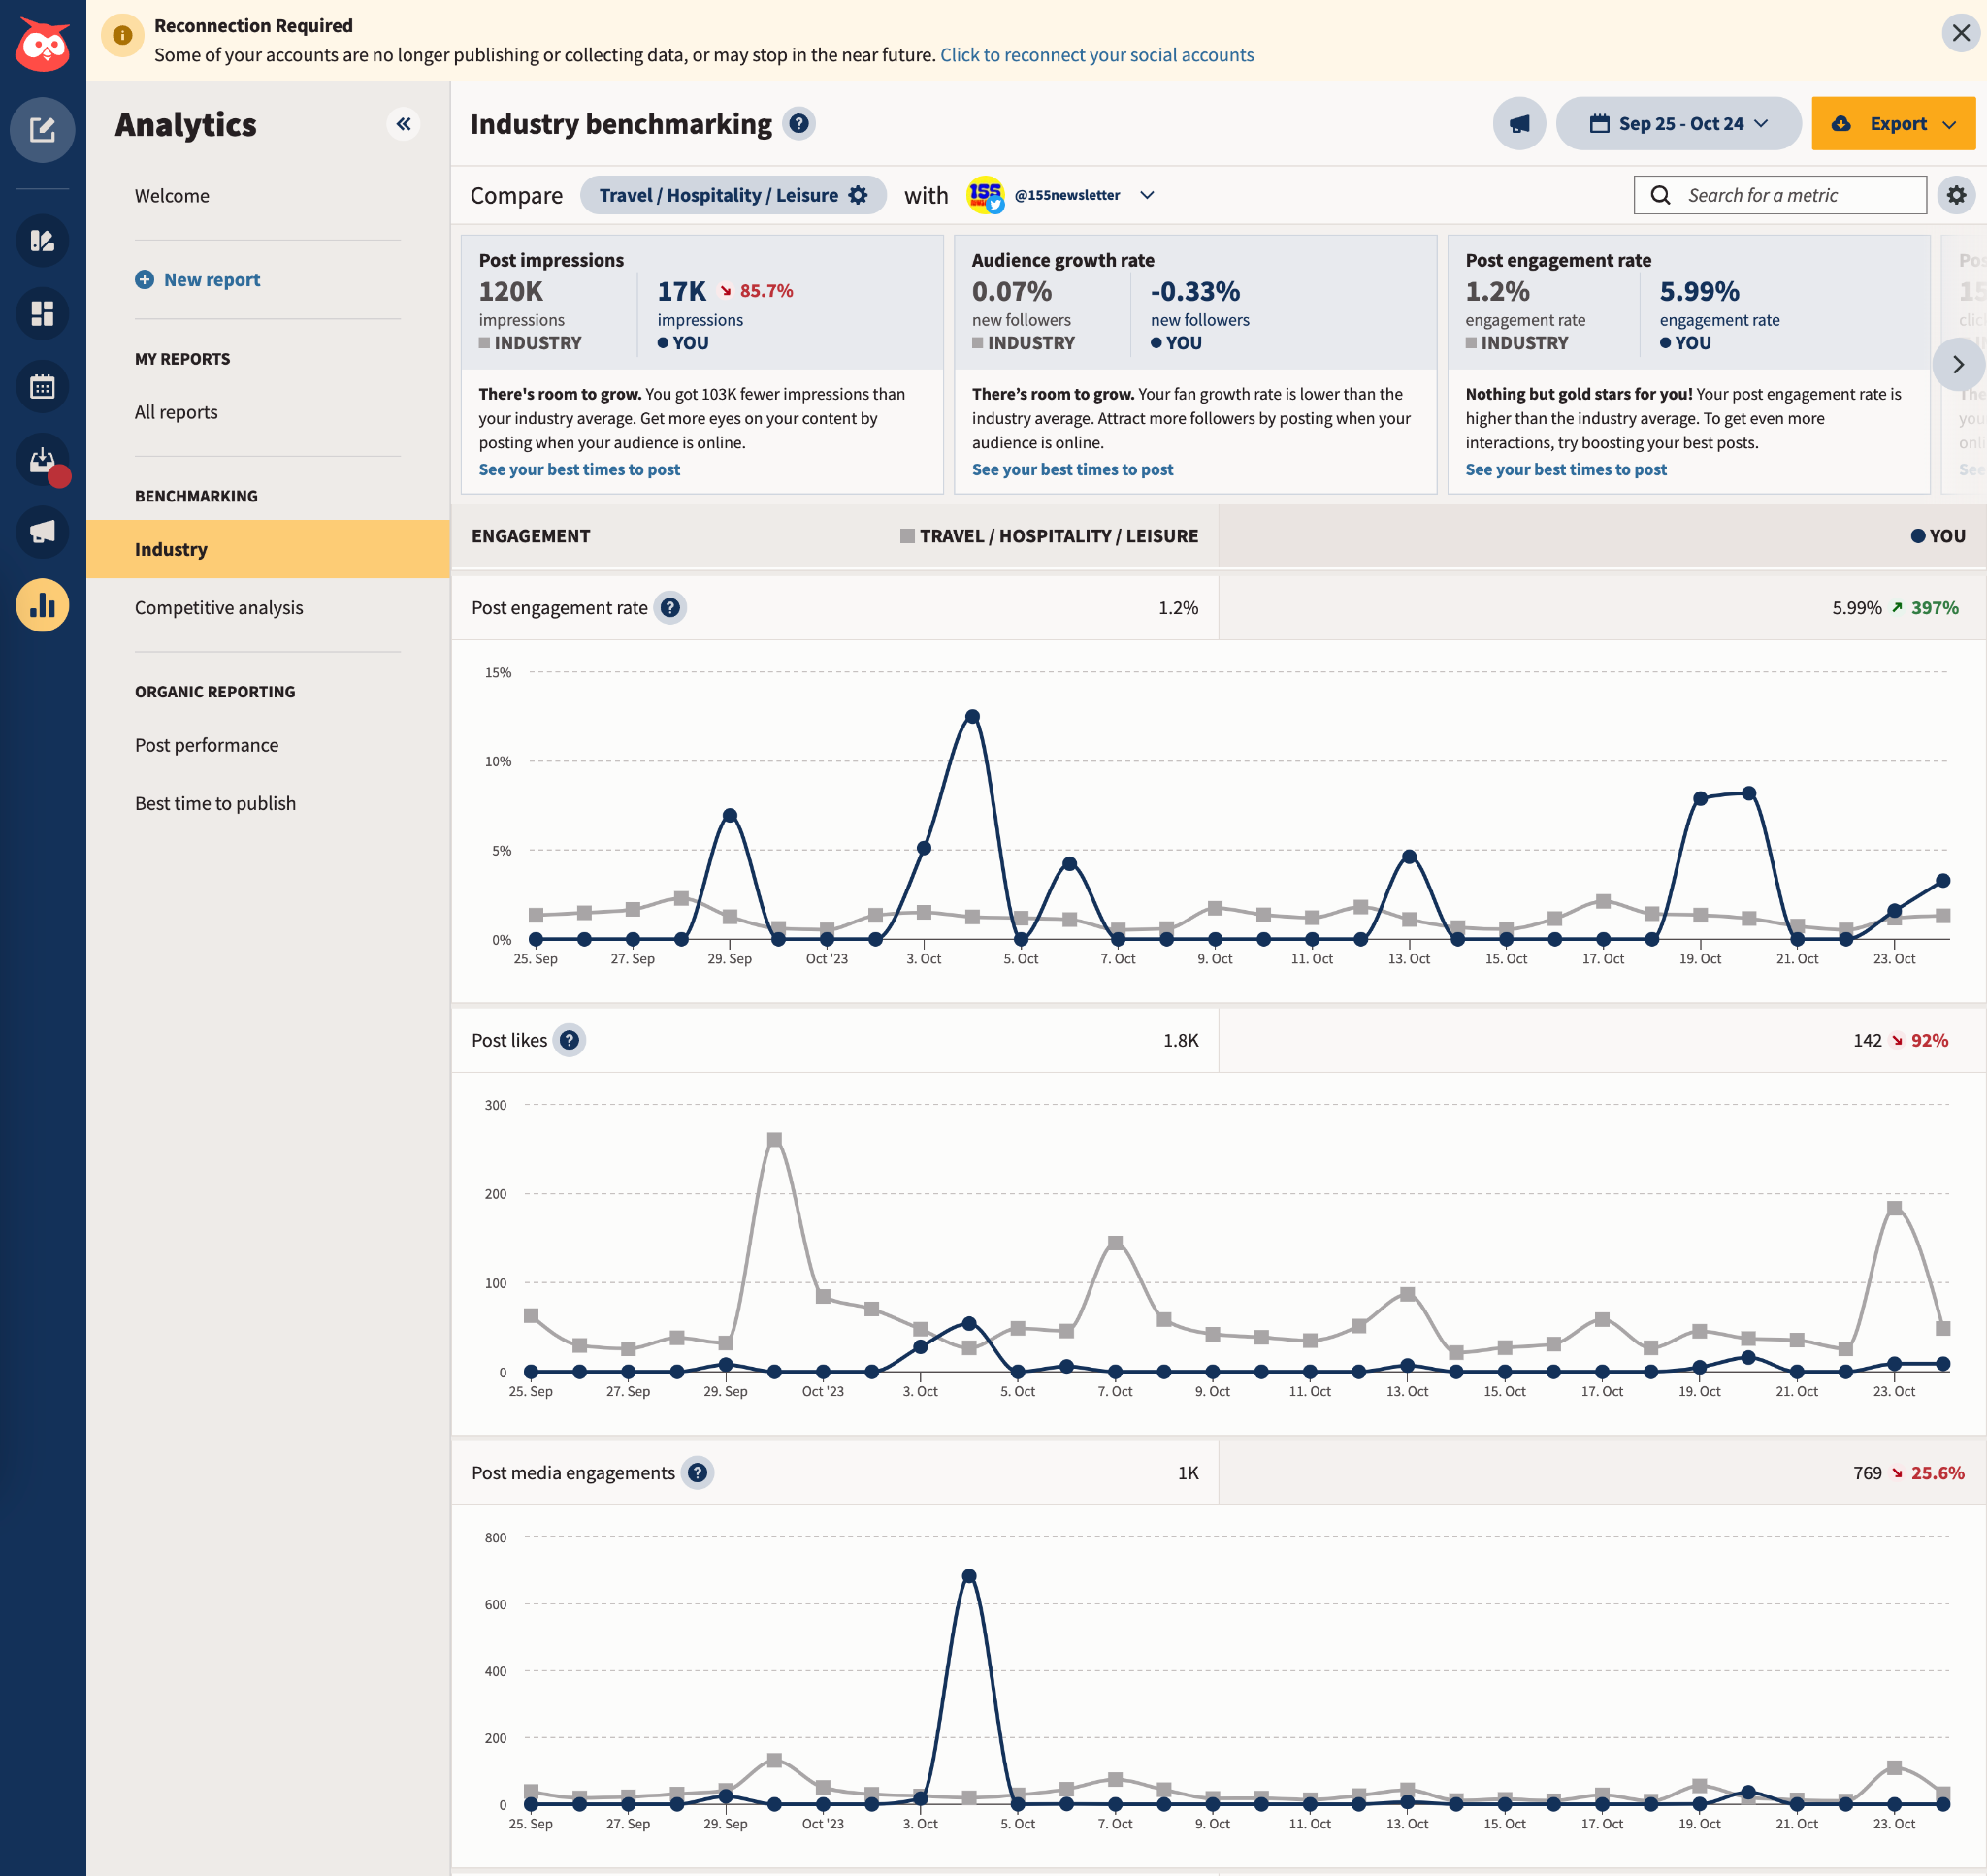
Task: Select the Streams icon in the sidebar
Action: 41,241
